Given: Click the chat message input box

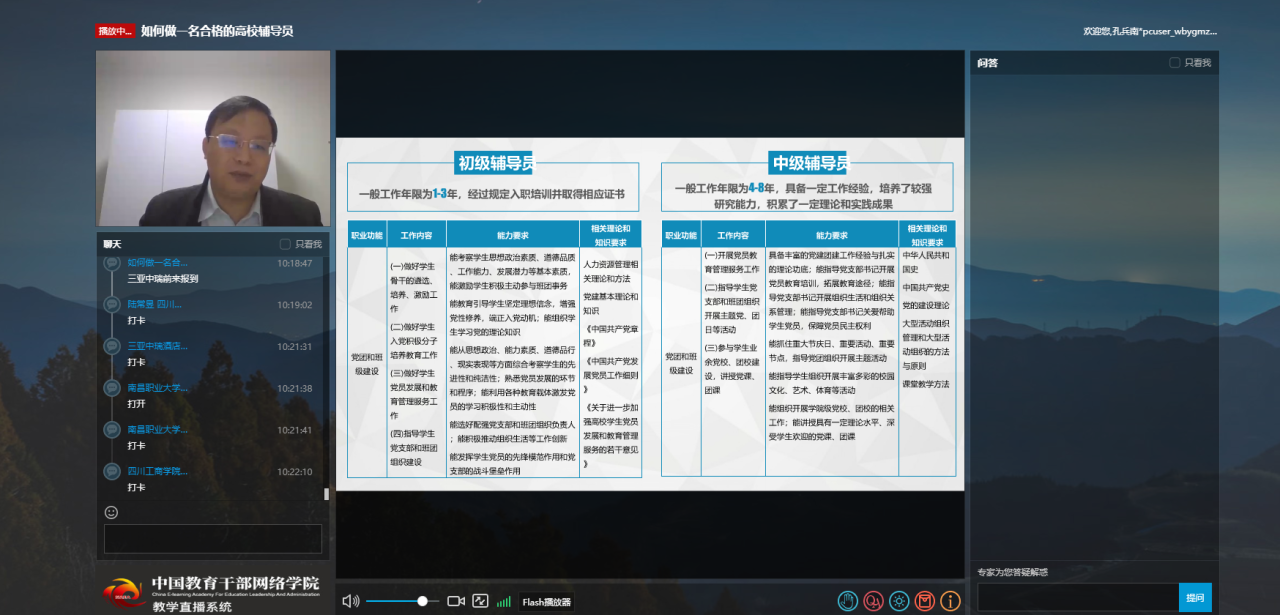Looking at the screenshot, I should coord(213,538).
